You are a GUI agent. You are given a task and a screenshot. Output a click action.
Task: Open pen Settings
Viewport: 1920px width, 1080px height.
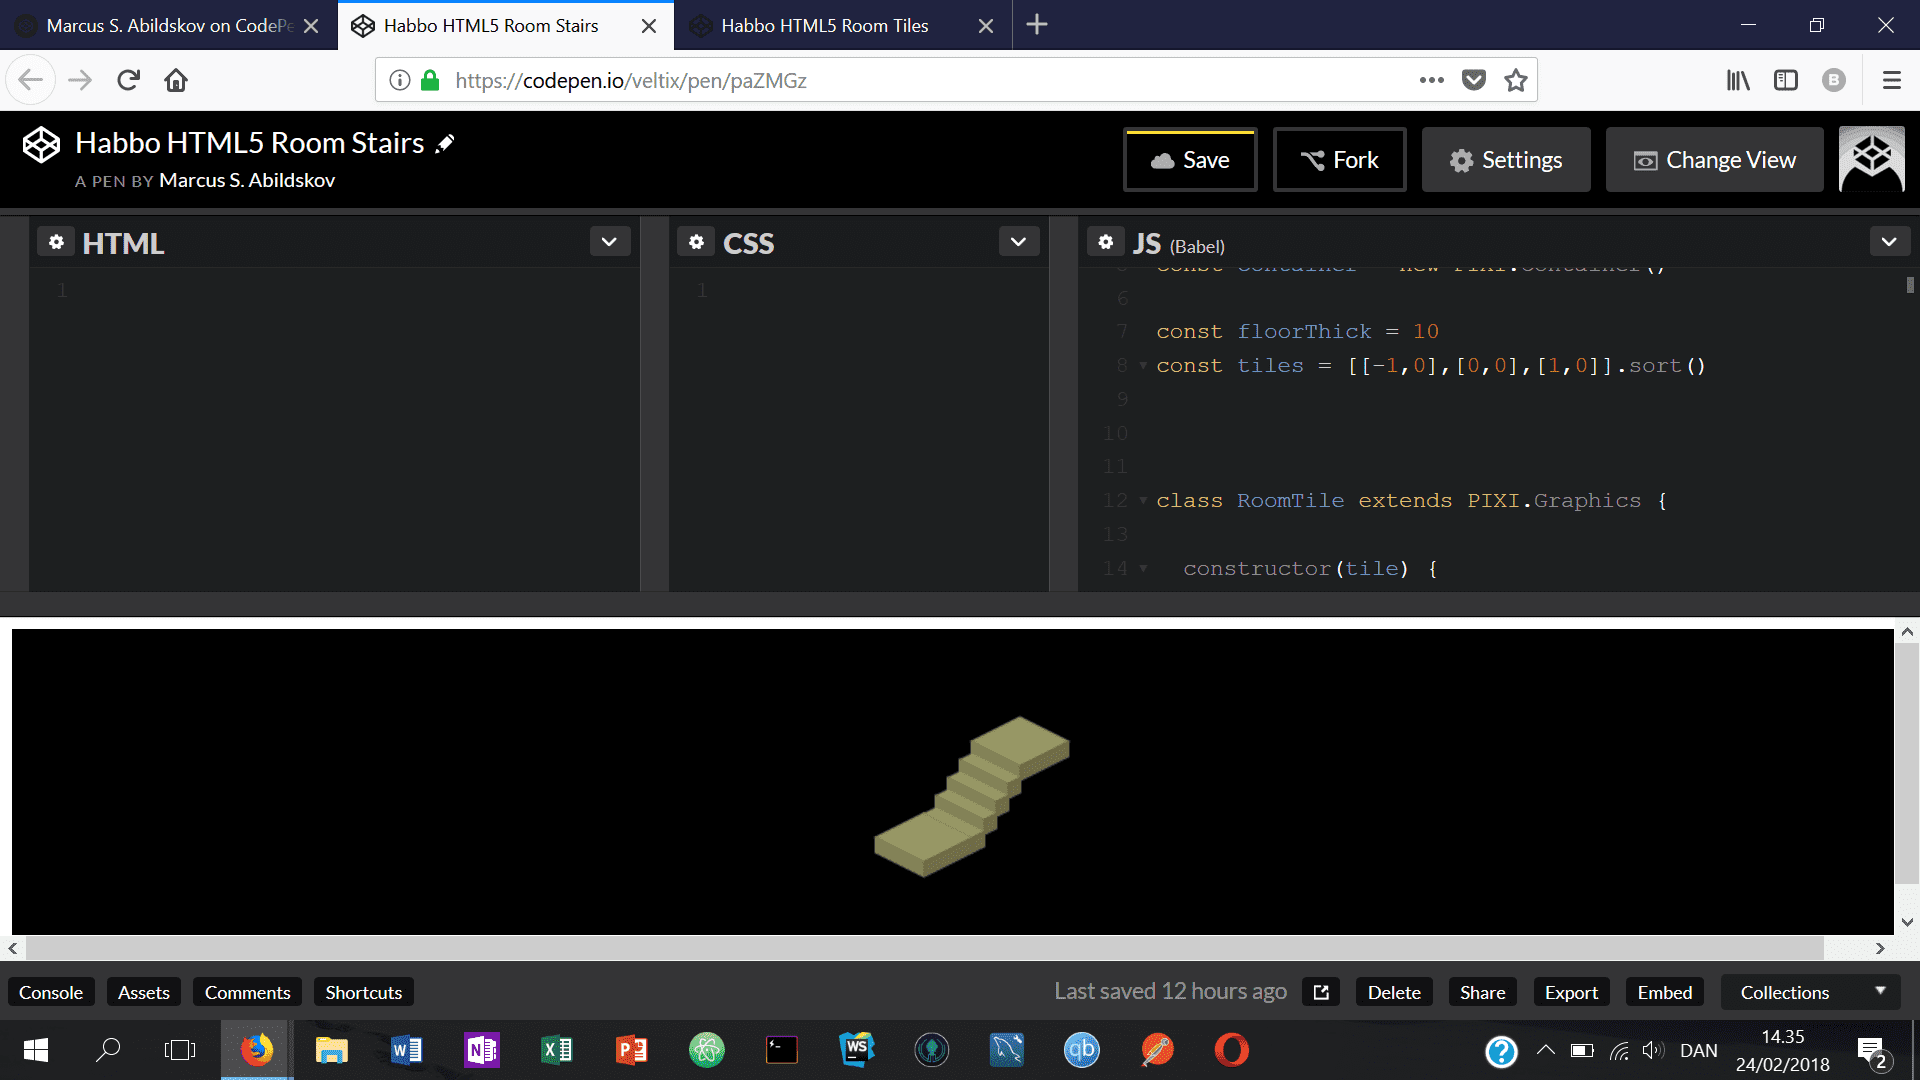point(1506,160)
